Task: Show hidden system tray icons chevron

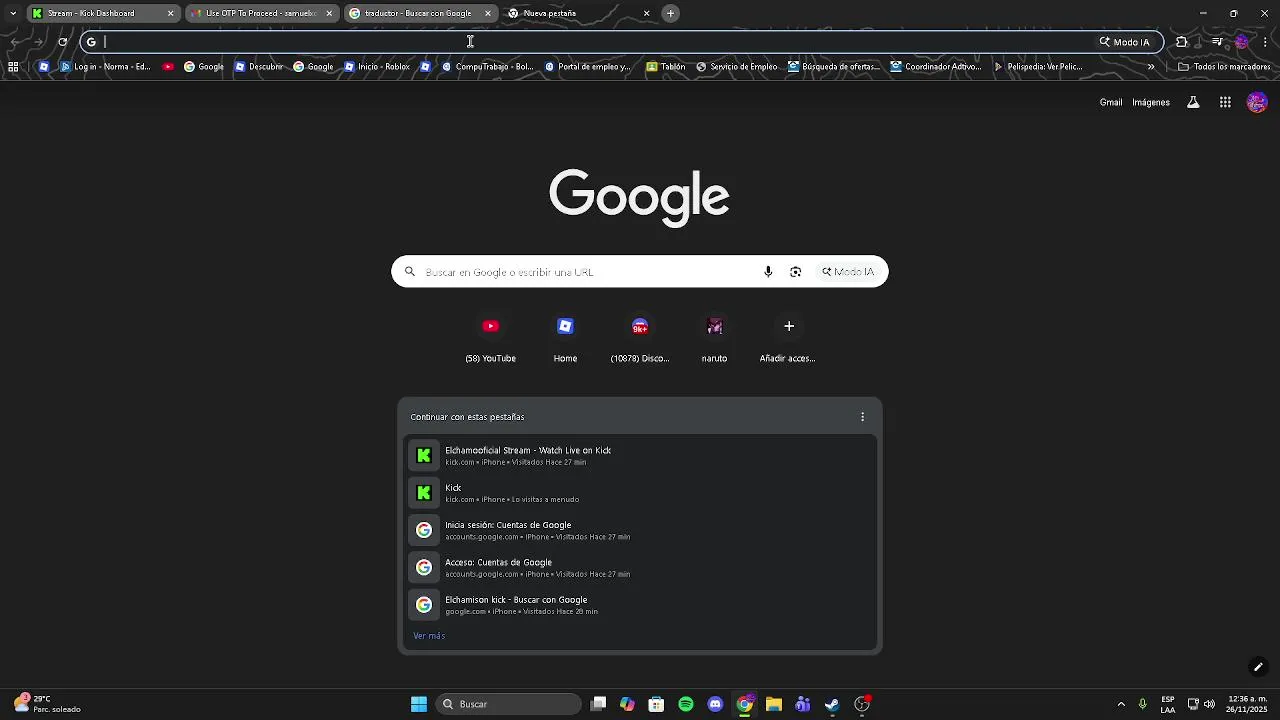Action: point(1121,704)
